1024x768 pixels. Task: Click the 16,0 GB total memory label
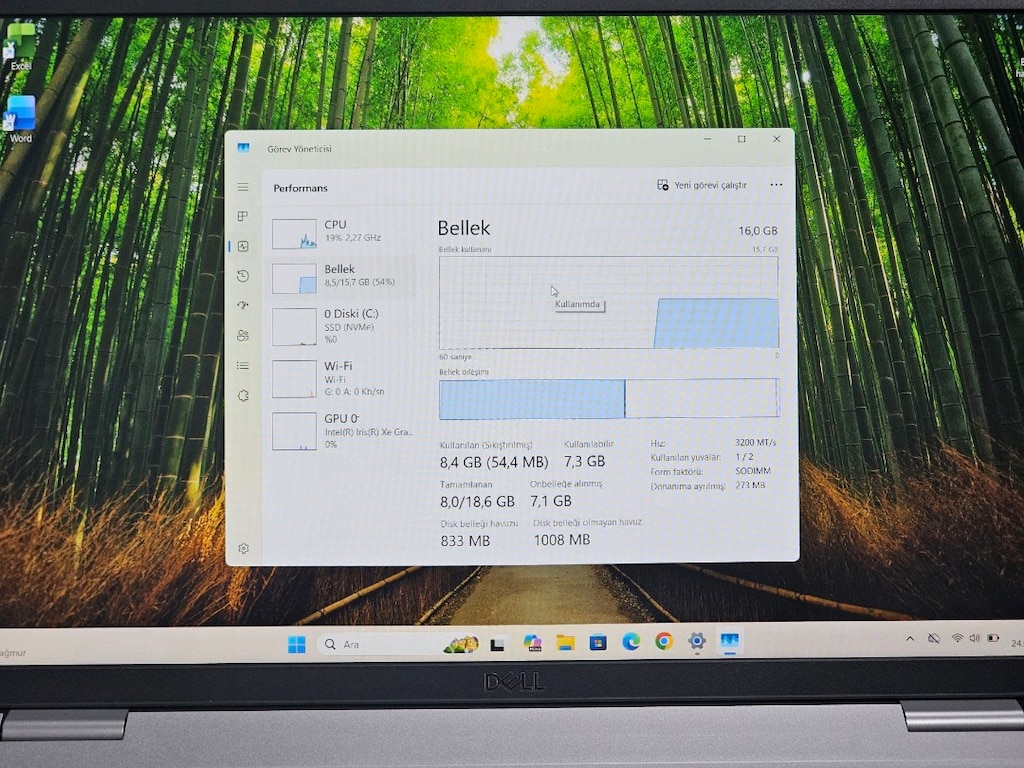(x=758, y=231)
